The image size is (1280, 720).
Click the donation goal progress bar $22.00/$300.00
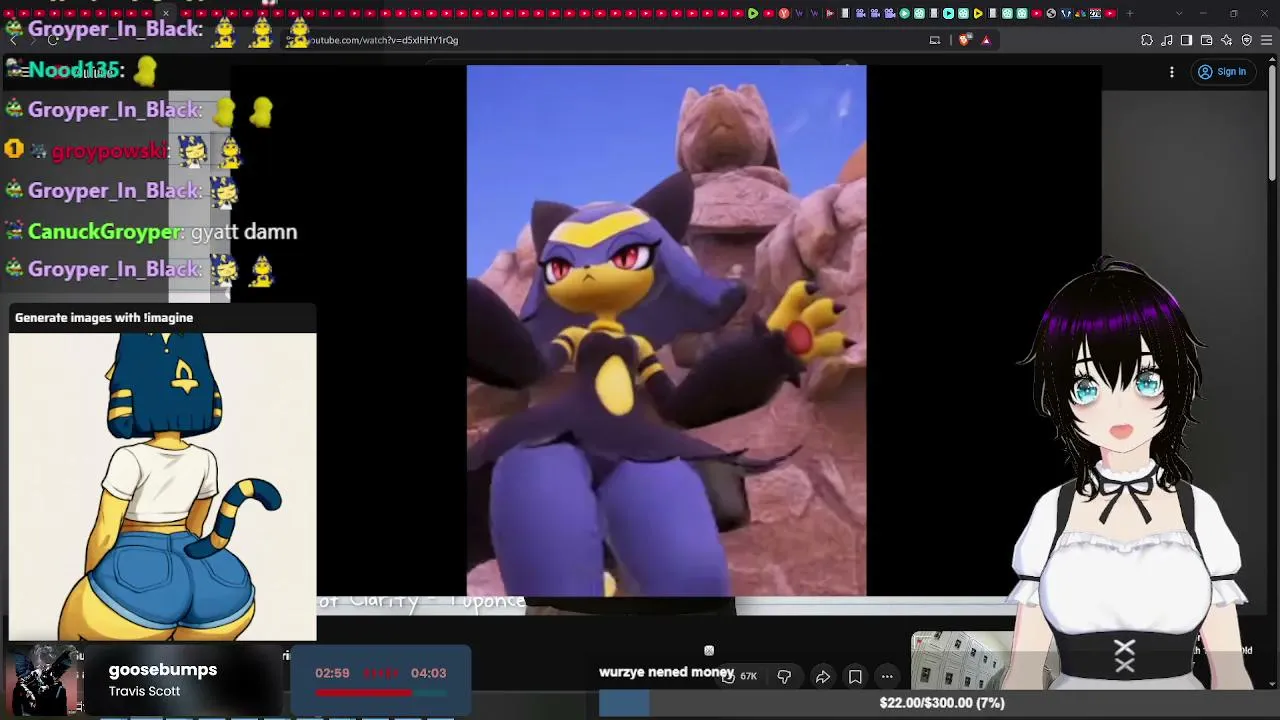point(940,703)
